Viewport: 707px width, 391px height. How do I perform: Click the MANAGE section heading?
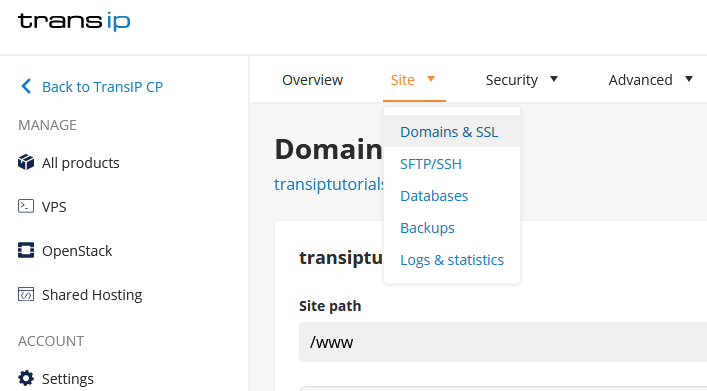[x=47, y=125]
